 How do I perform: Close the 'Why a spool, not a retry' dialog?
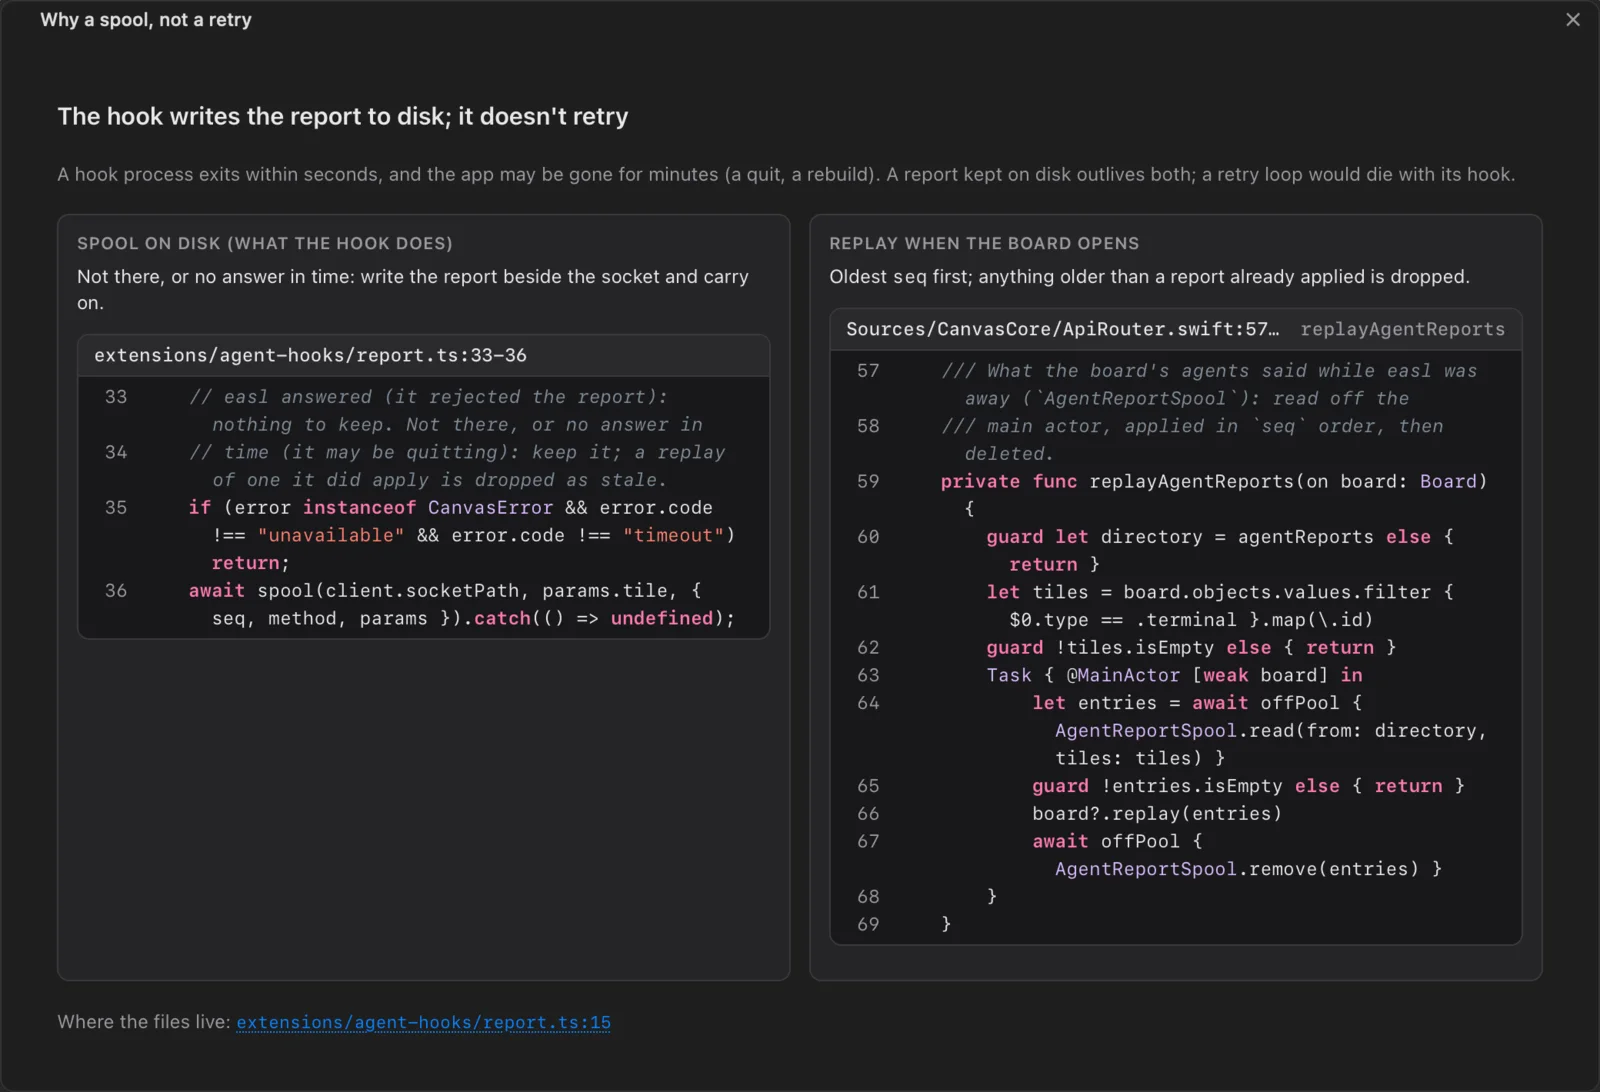(1572, 20)
